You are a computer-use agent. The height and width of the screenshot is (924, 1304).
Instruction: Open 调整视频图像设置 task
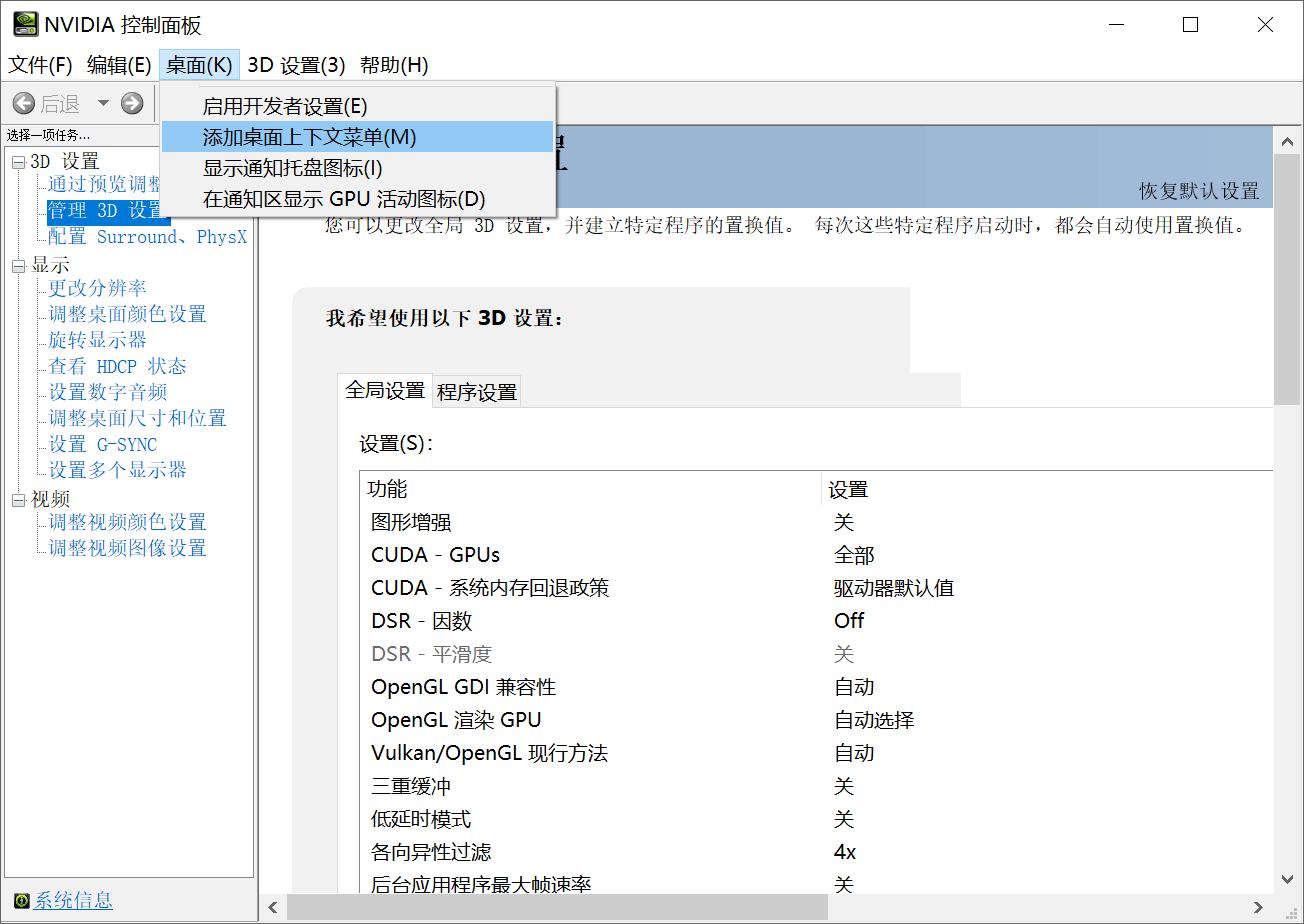(x=128, y=548)
